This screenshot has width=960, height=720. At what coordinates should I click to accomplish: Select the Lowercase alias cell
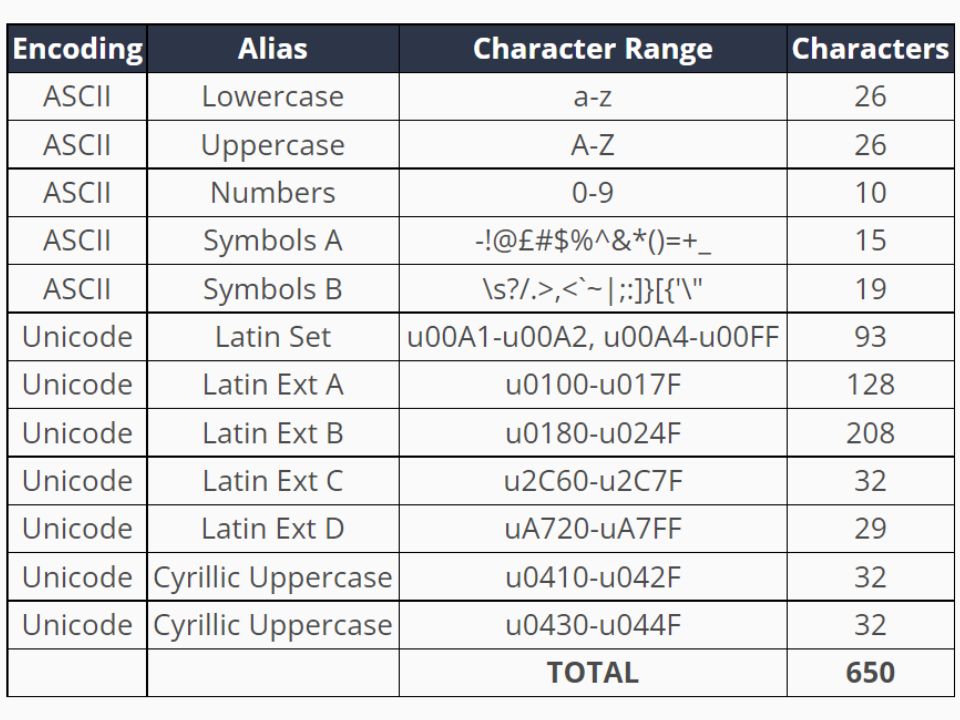[273, 97]
